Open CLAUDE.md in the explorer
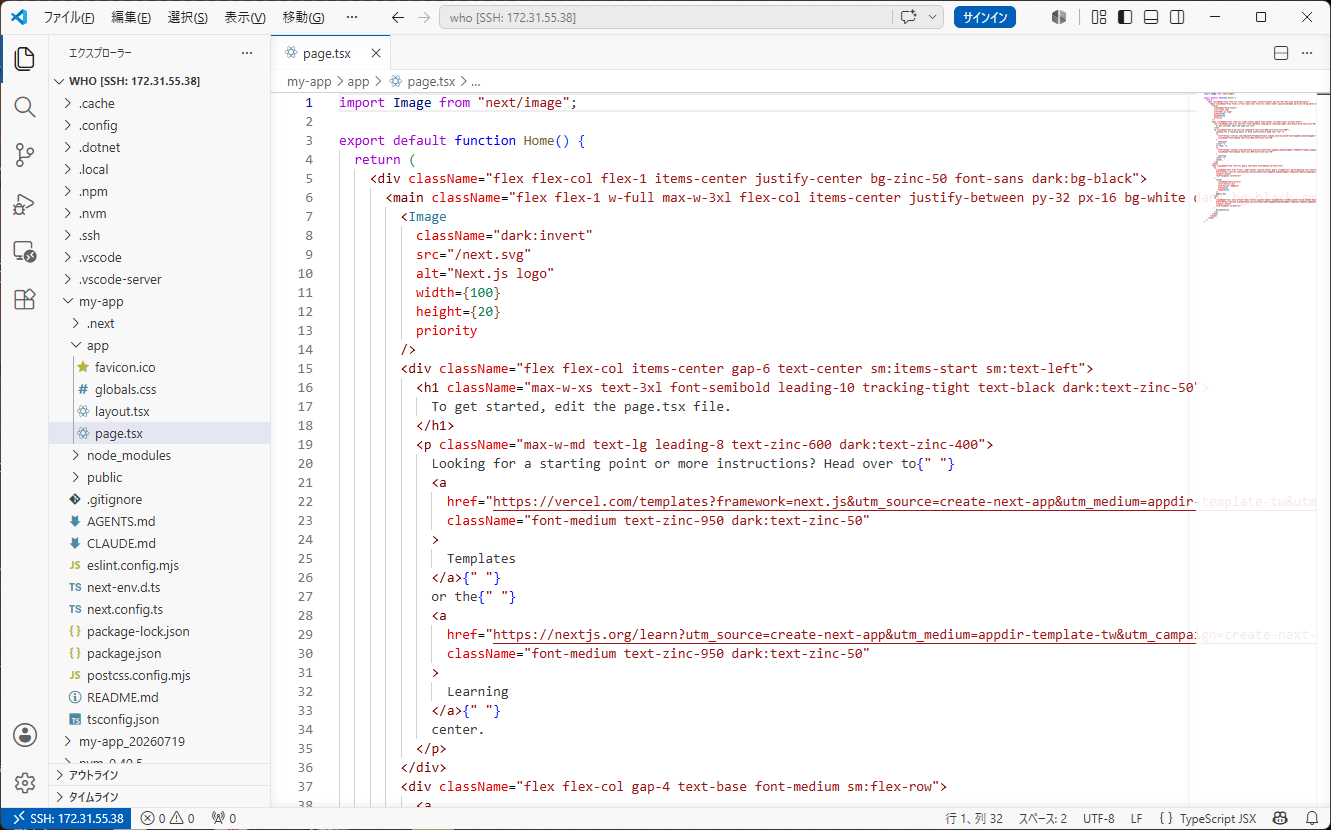Image resolution: width=1331 pixels, height=830 pixels. pos(160,543)
